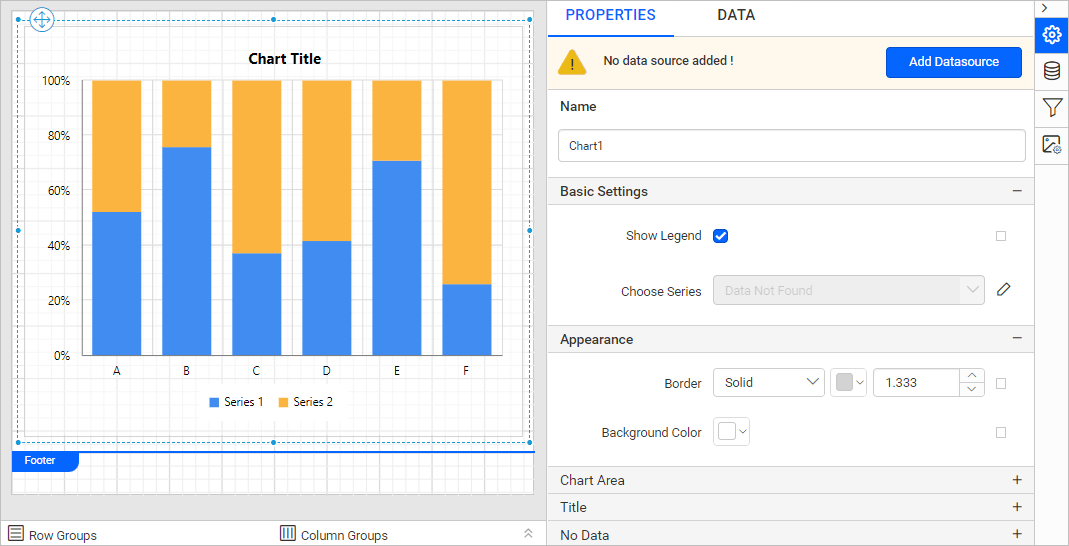Select the PROPERTIES tab
The width and height of the screenshot is (1069, 546).
point(610,15)
